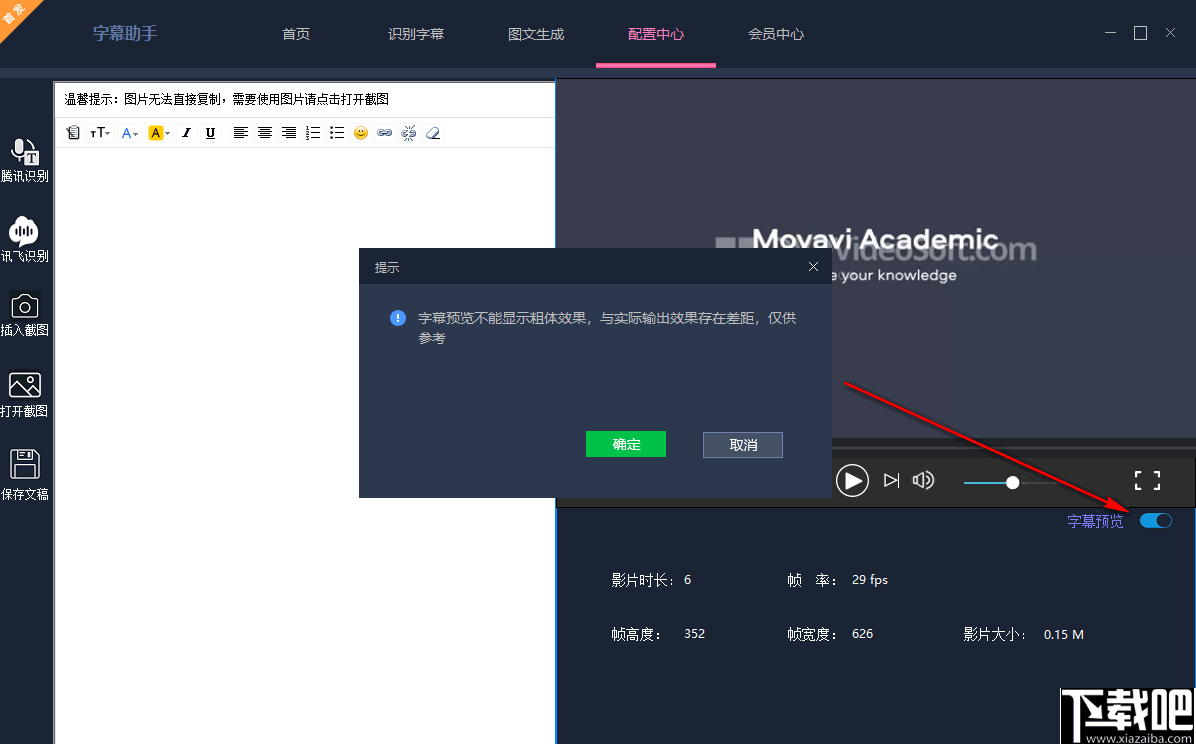
Task: Open the font size dropdown
Action: (99, 132)
